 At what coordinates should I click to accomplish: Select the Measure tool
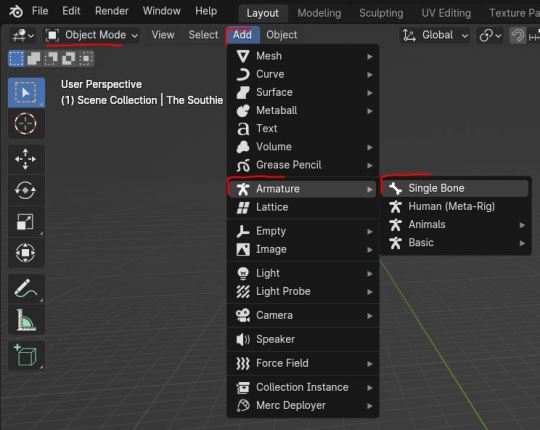(x=26, y=320)
